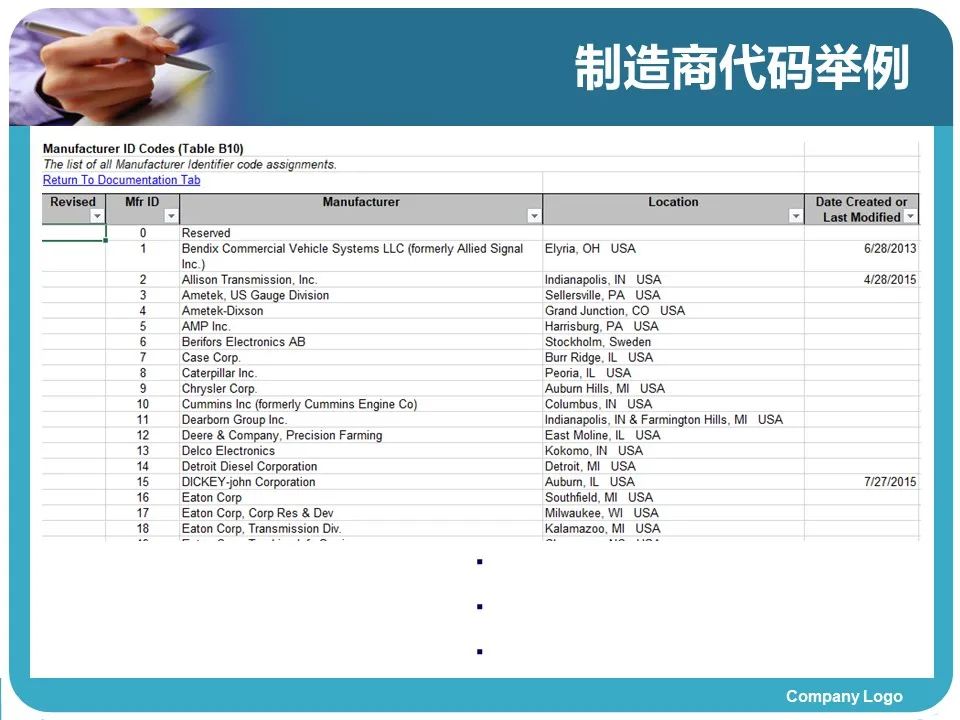Click the Company Logo text in footer

coord(844,697)
